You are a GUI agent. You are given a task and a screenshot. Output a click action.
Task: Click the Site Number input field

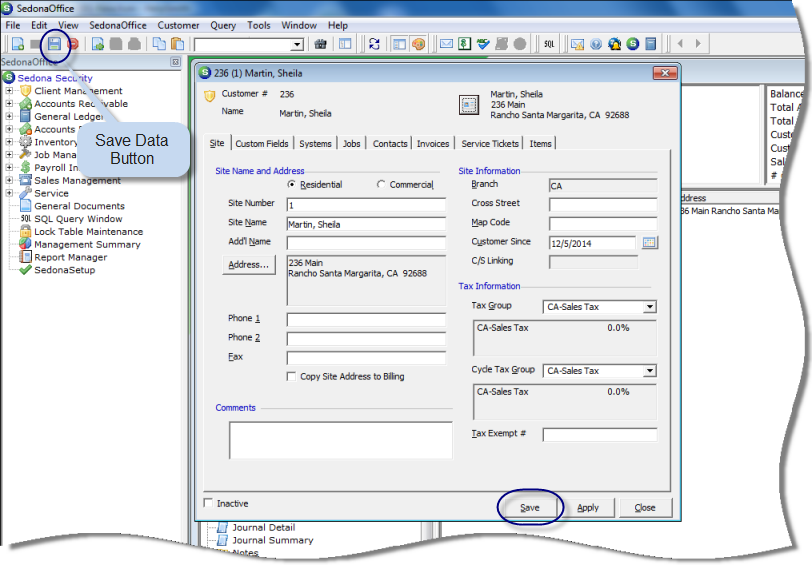[366, 205]
